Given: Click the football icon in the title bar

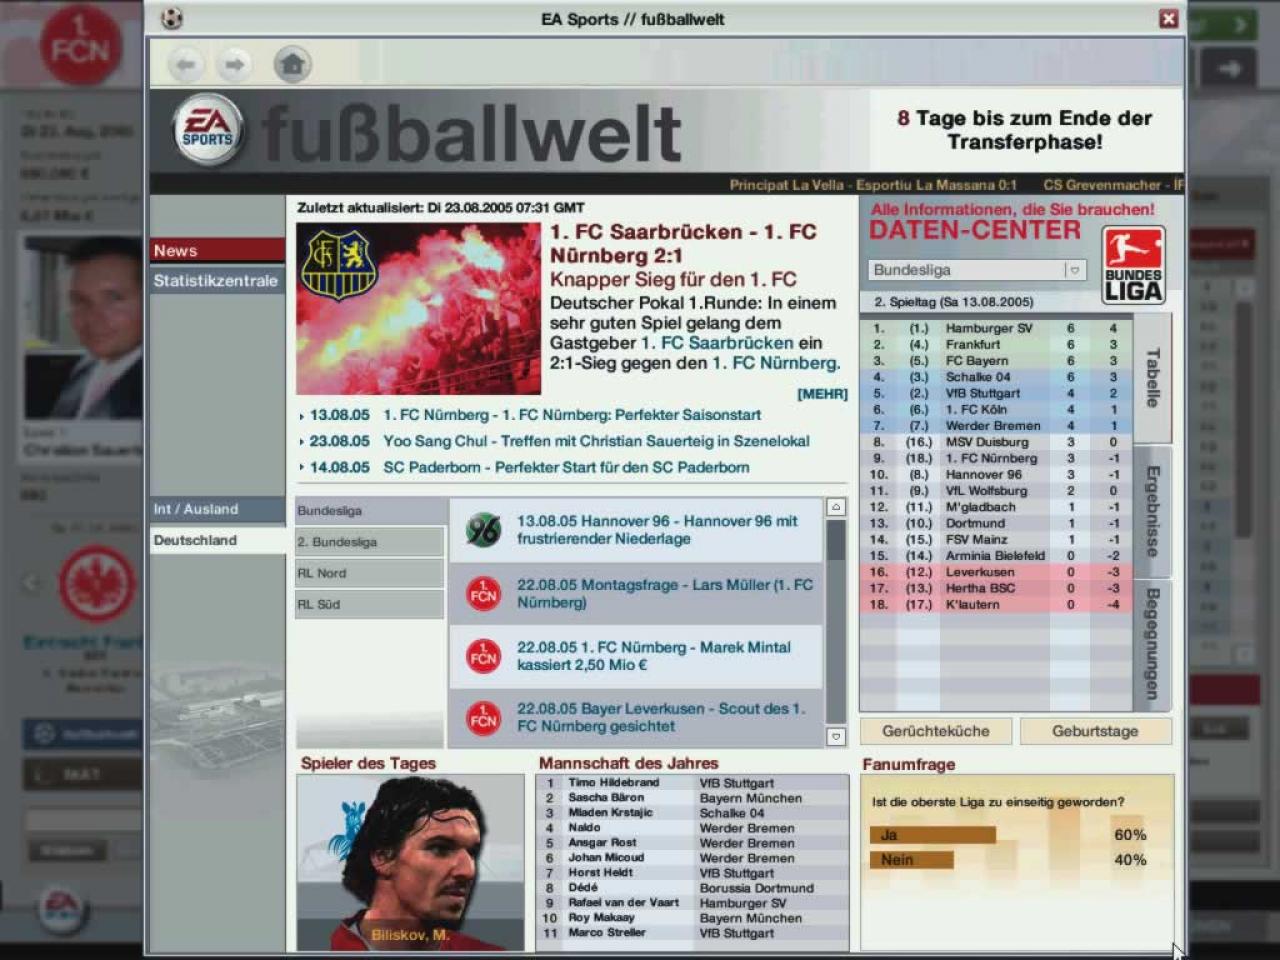Looking at the screenshot, I should [172, 18].
